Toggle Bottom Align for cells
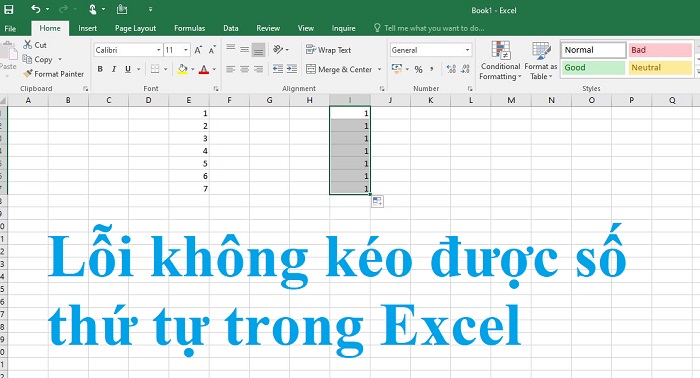Image resolution: width=700 pixels, height=378 pixels. [258, 50]
